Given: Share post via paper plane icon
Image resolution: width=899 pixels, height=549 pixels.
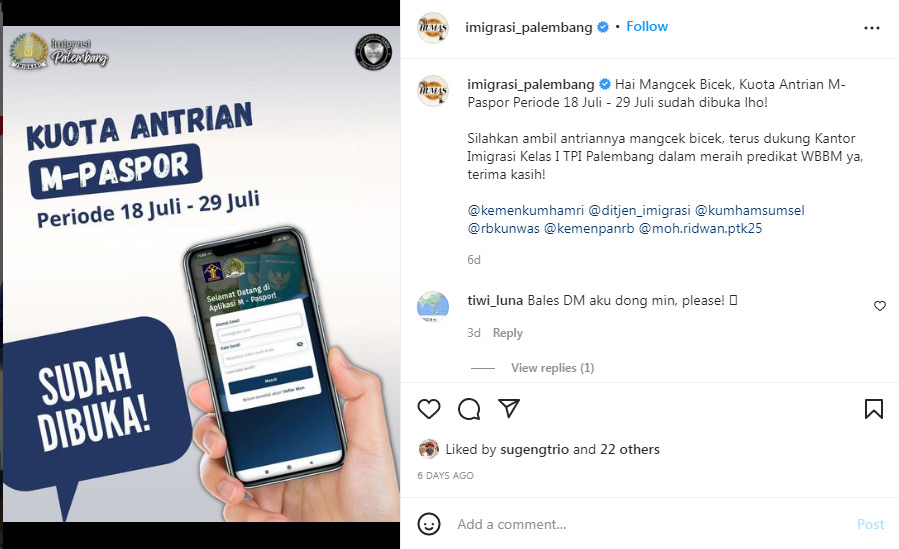Looking at the screenshot, I should [x=509, y=408].
